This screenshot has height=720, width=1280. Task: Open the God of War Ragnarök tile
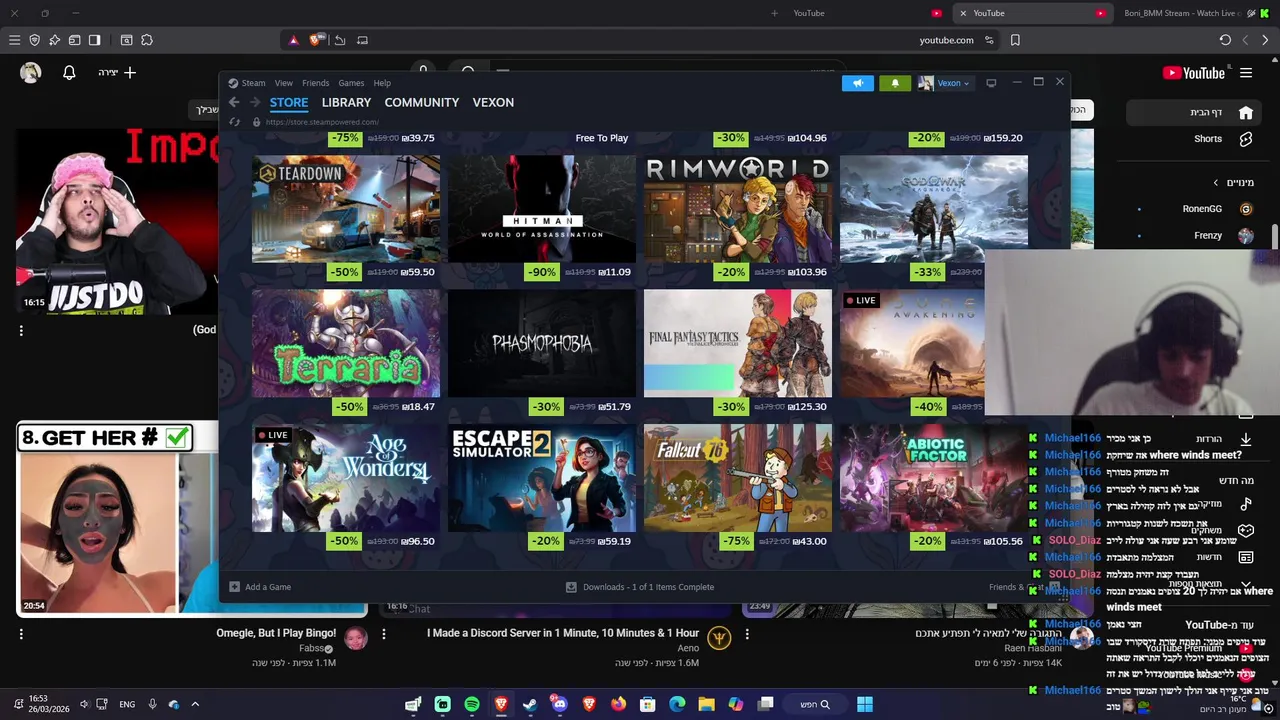pos(934,209)
